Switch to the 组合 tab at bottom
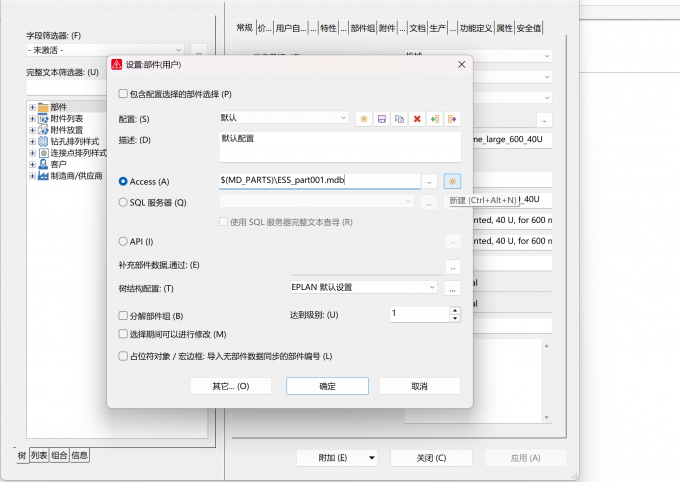The height and width of the screenshot is (482, 680). [59, 456]
